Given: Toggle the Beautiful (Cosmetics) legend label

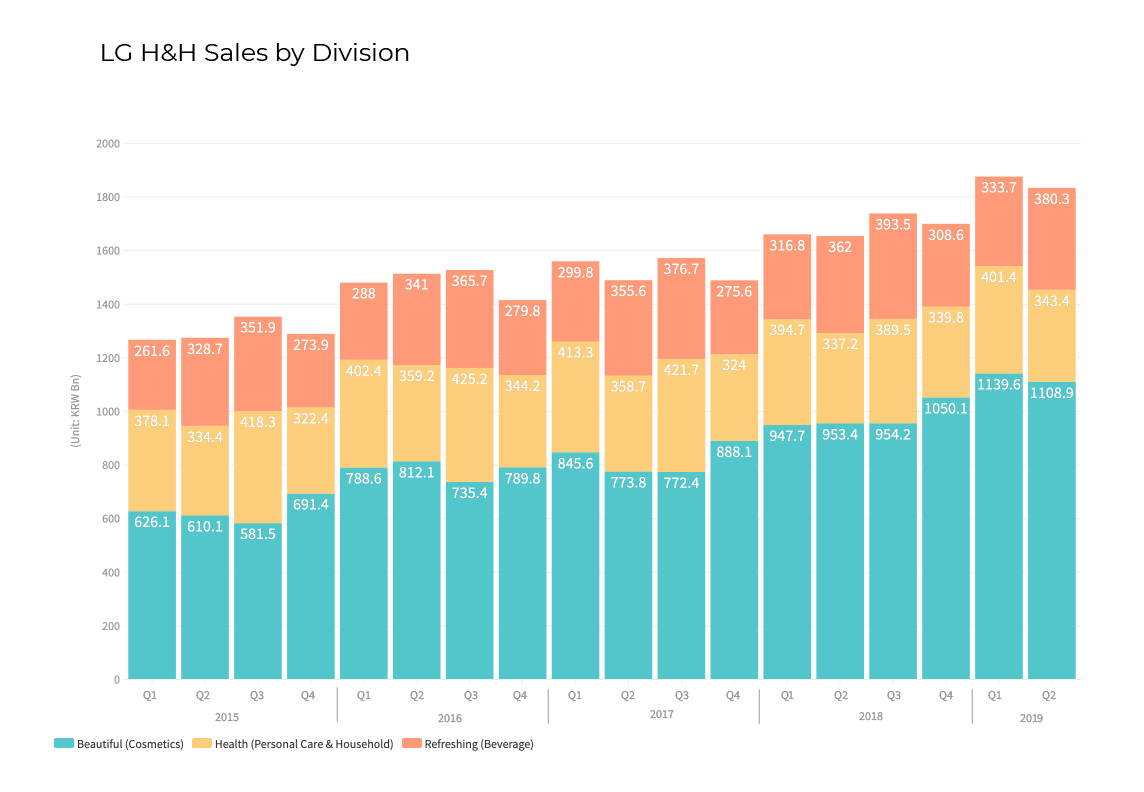Looking at the screenshot, I should point(130,744).
